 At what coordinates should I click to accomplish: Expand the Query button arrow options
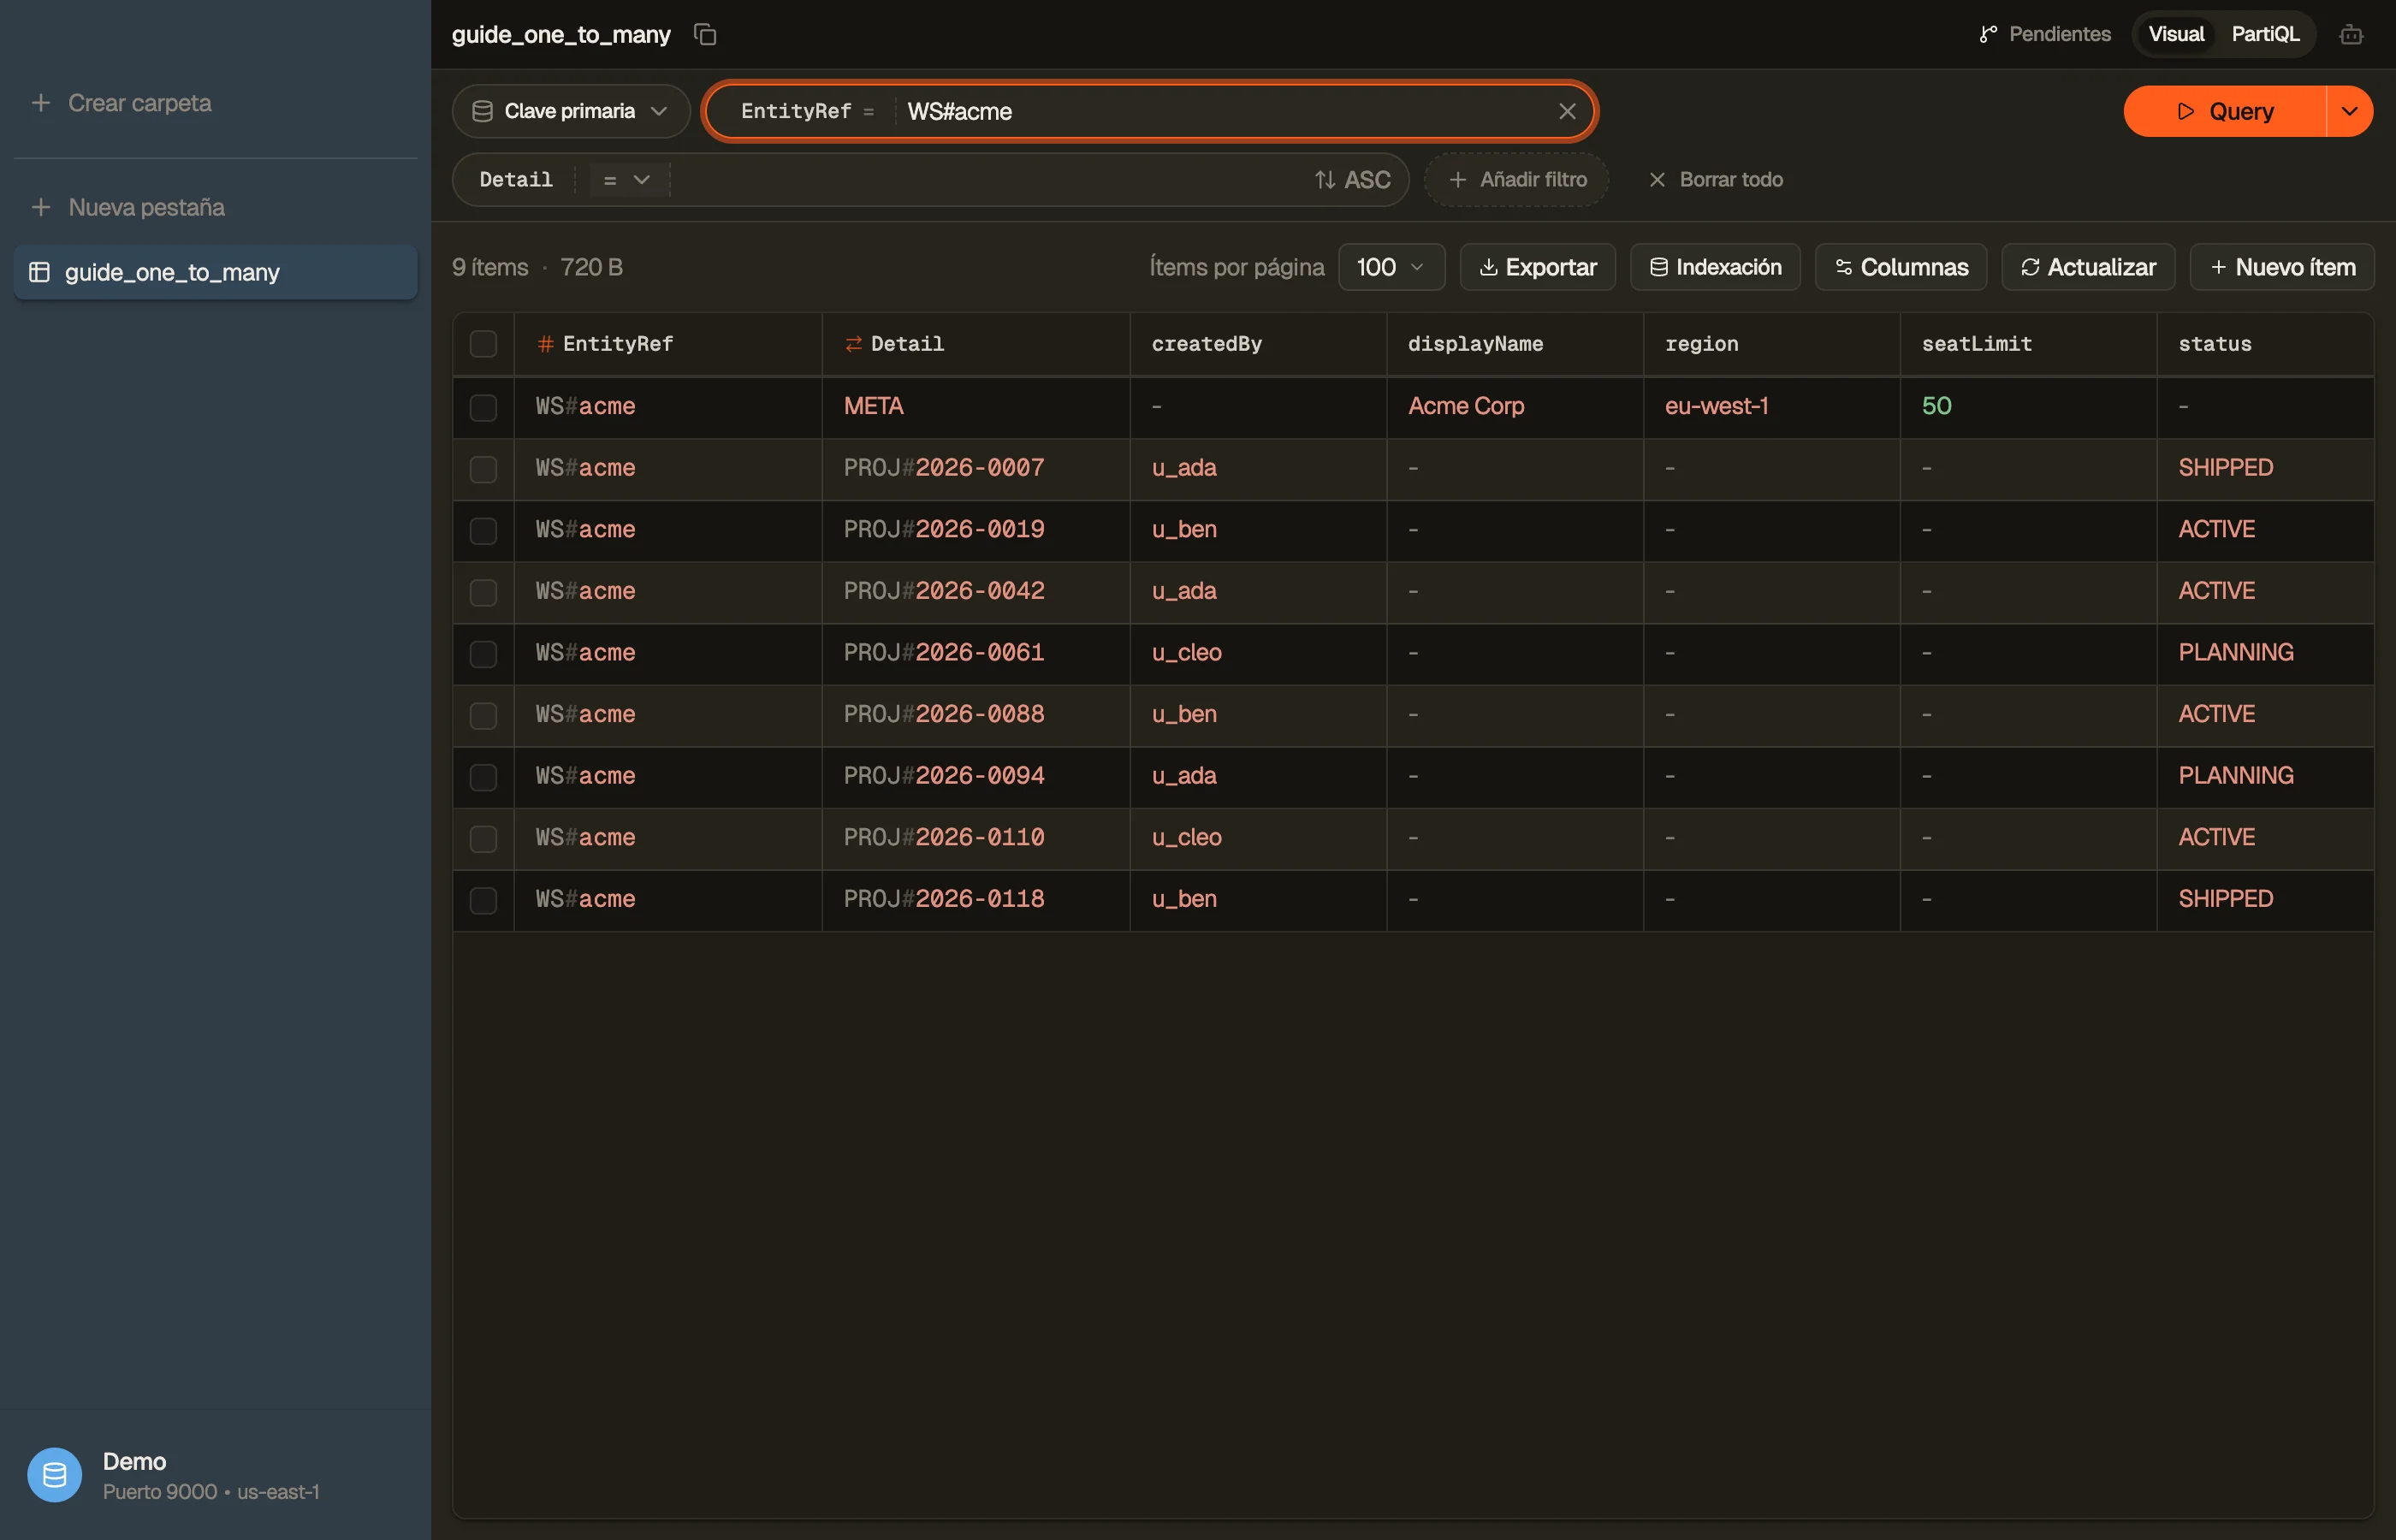[2349, 111]
